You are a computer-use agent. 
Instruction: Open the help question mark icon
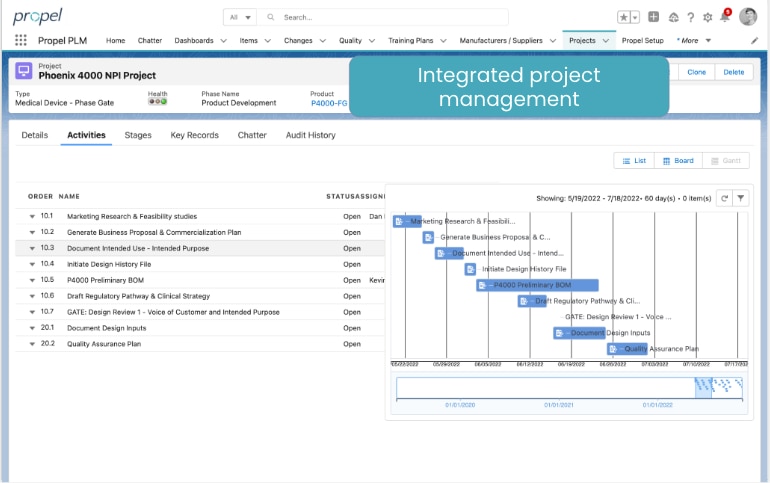[690, 17]
